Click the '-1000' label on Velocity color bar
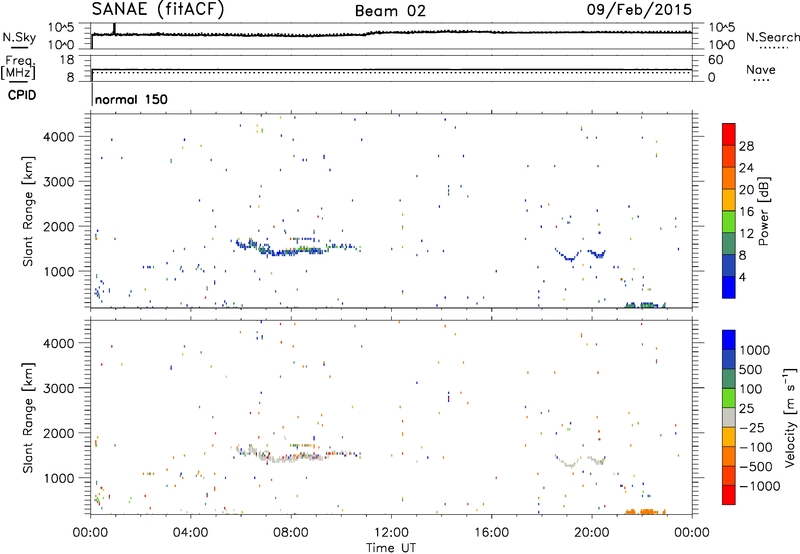 tap(760, 486)
